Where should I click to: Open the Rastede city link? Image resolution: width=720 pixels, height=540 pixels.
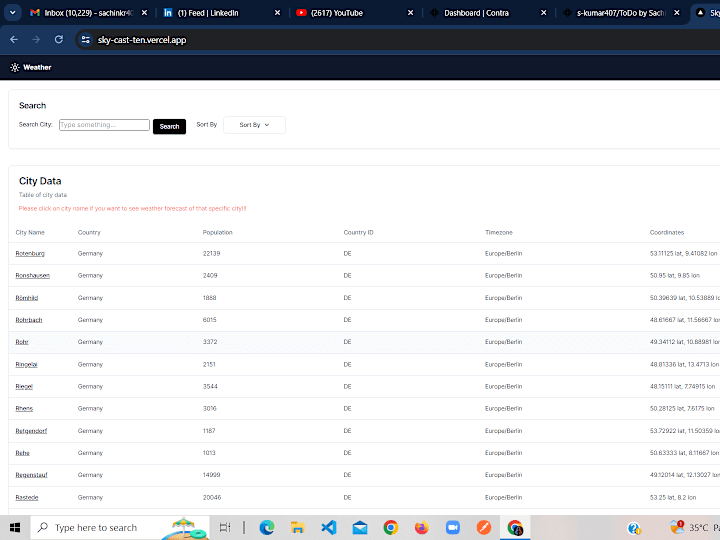pos(27,498)
